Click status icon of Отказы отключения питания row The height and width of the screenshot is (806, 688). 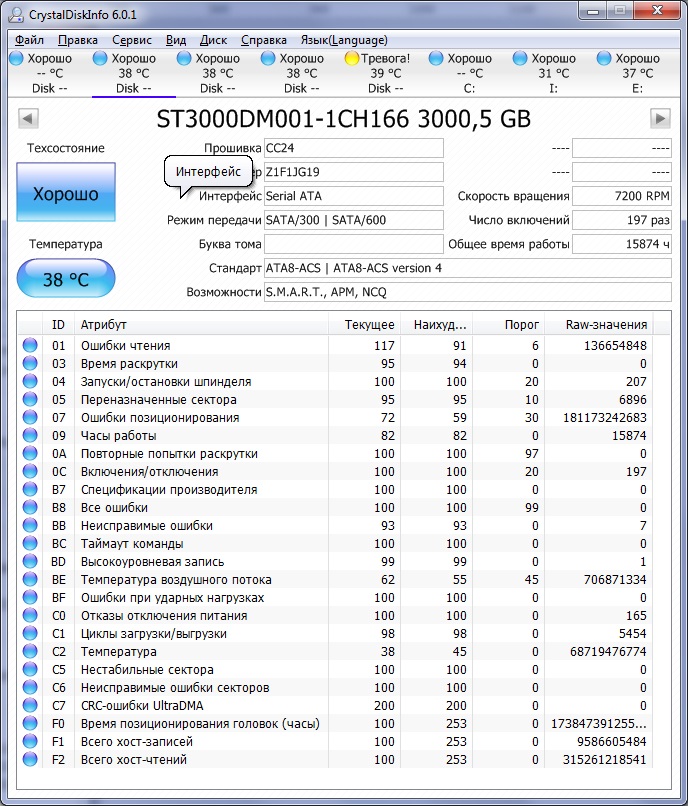(x=30, y=615)
